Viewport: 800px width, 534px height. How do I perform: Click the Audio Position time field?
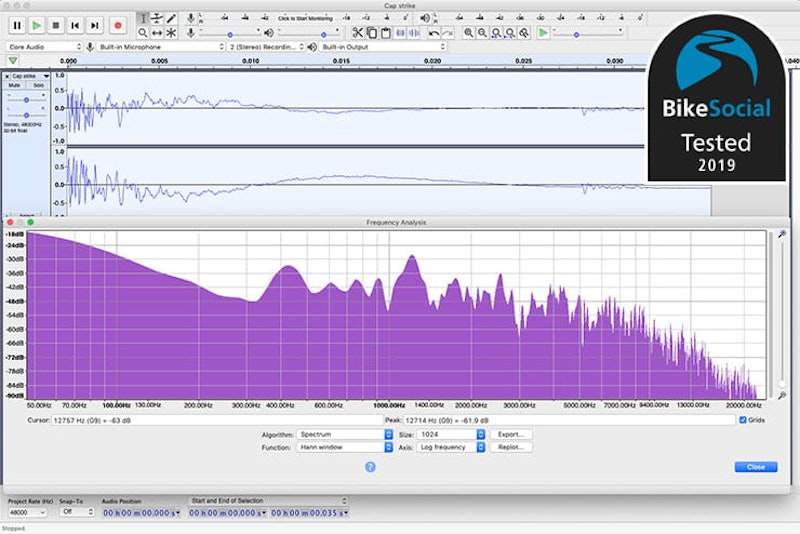point(141,513)
